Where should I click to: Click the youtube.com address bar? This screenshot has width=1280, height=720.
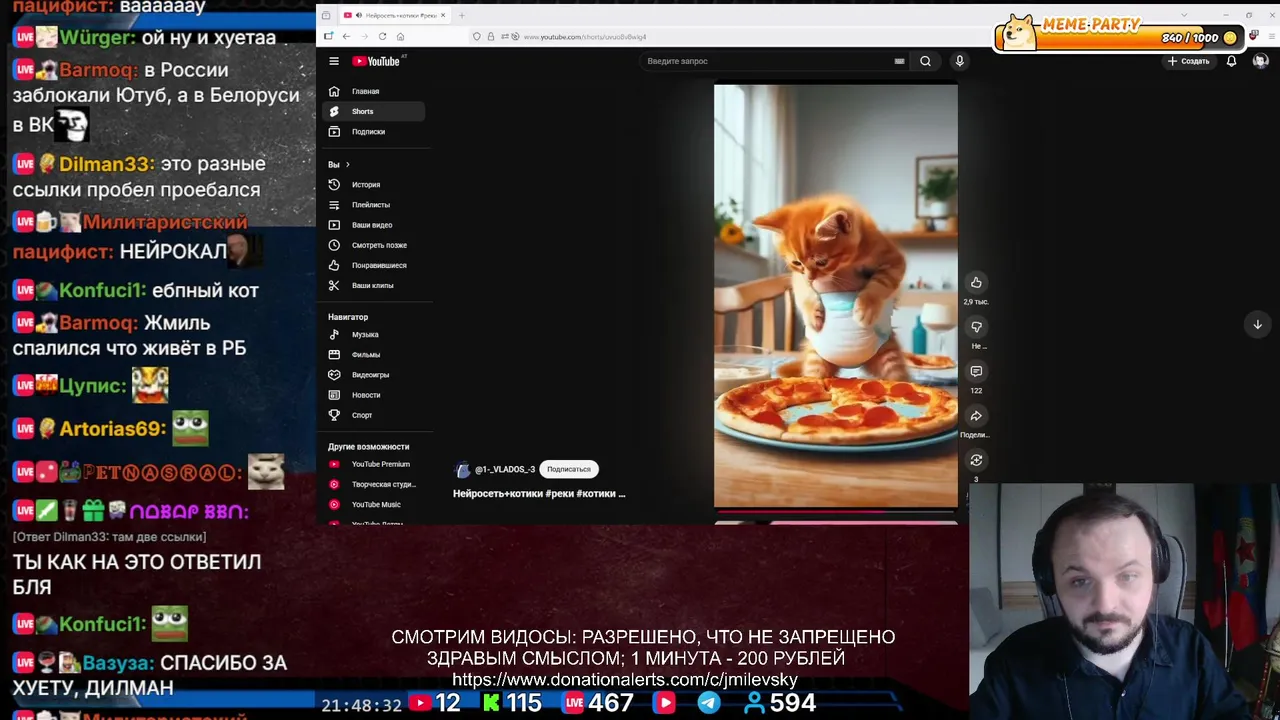[x=585, y=37]
